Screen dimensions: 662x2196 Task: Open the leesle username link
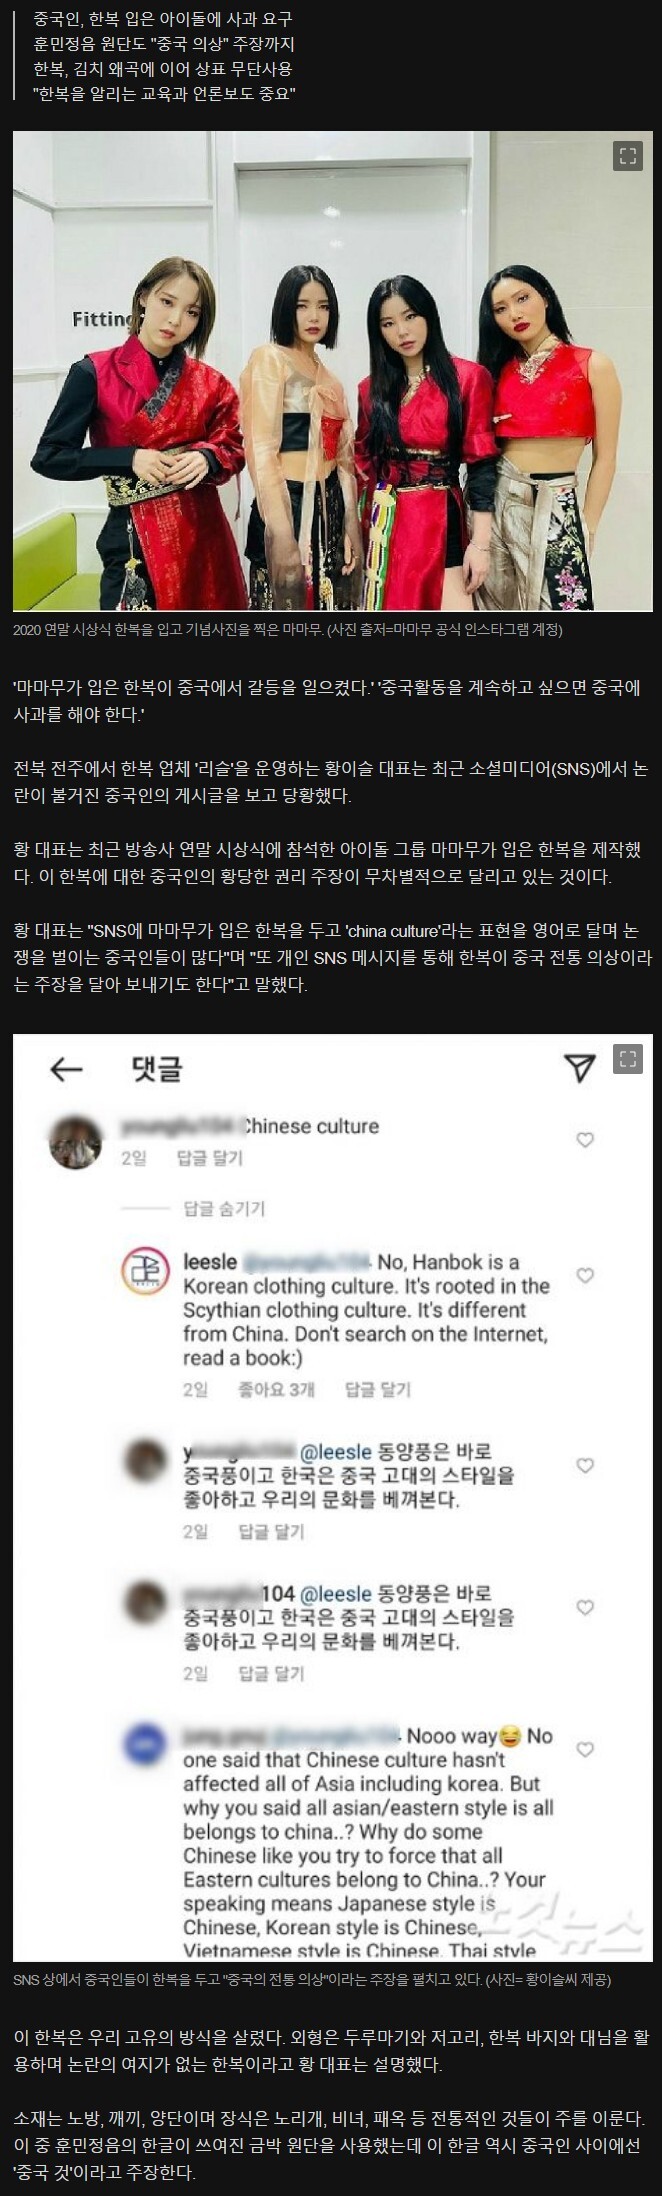210,1262
